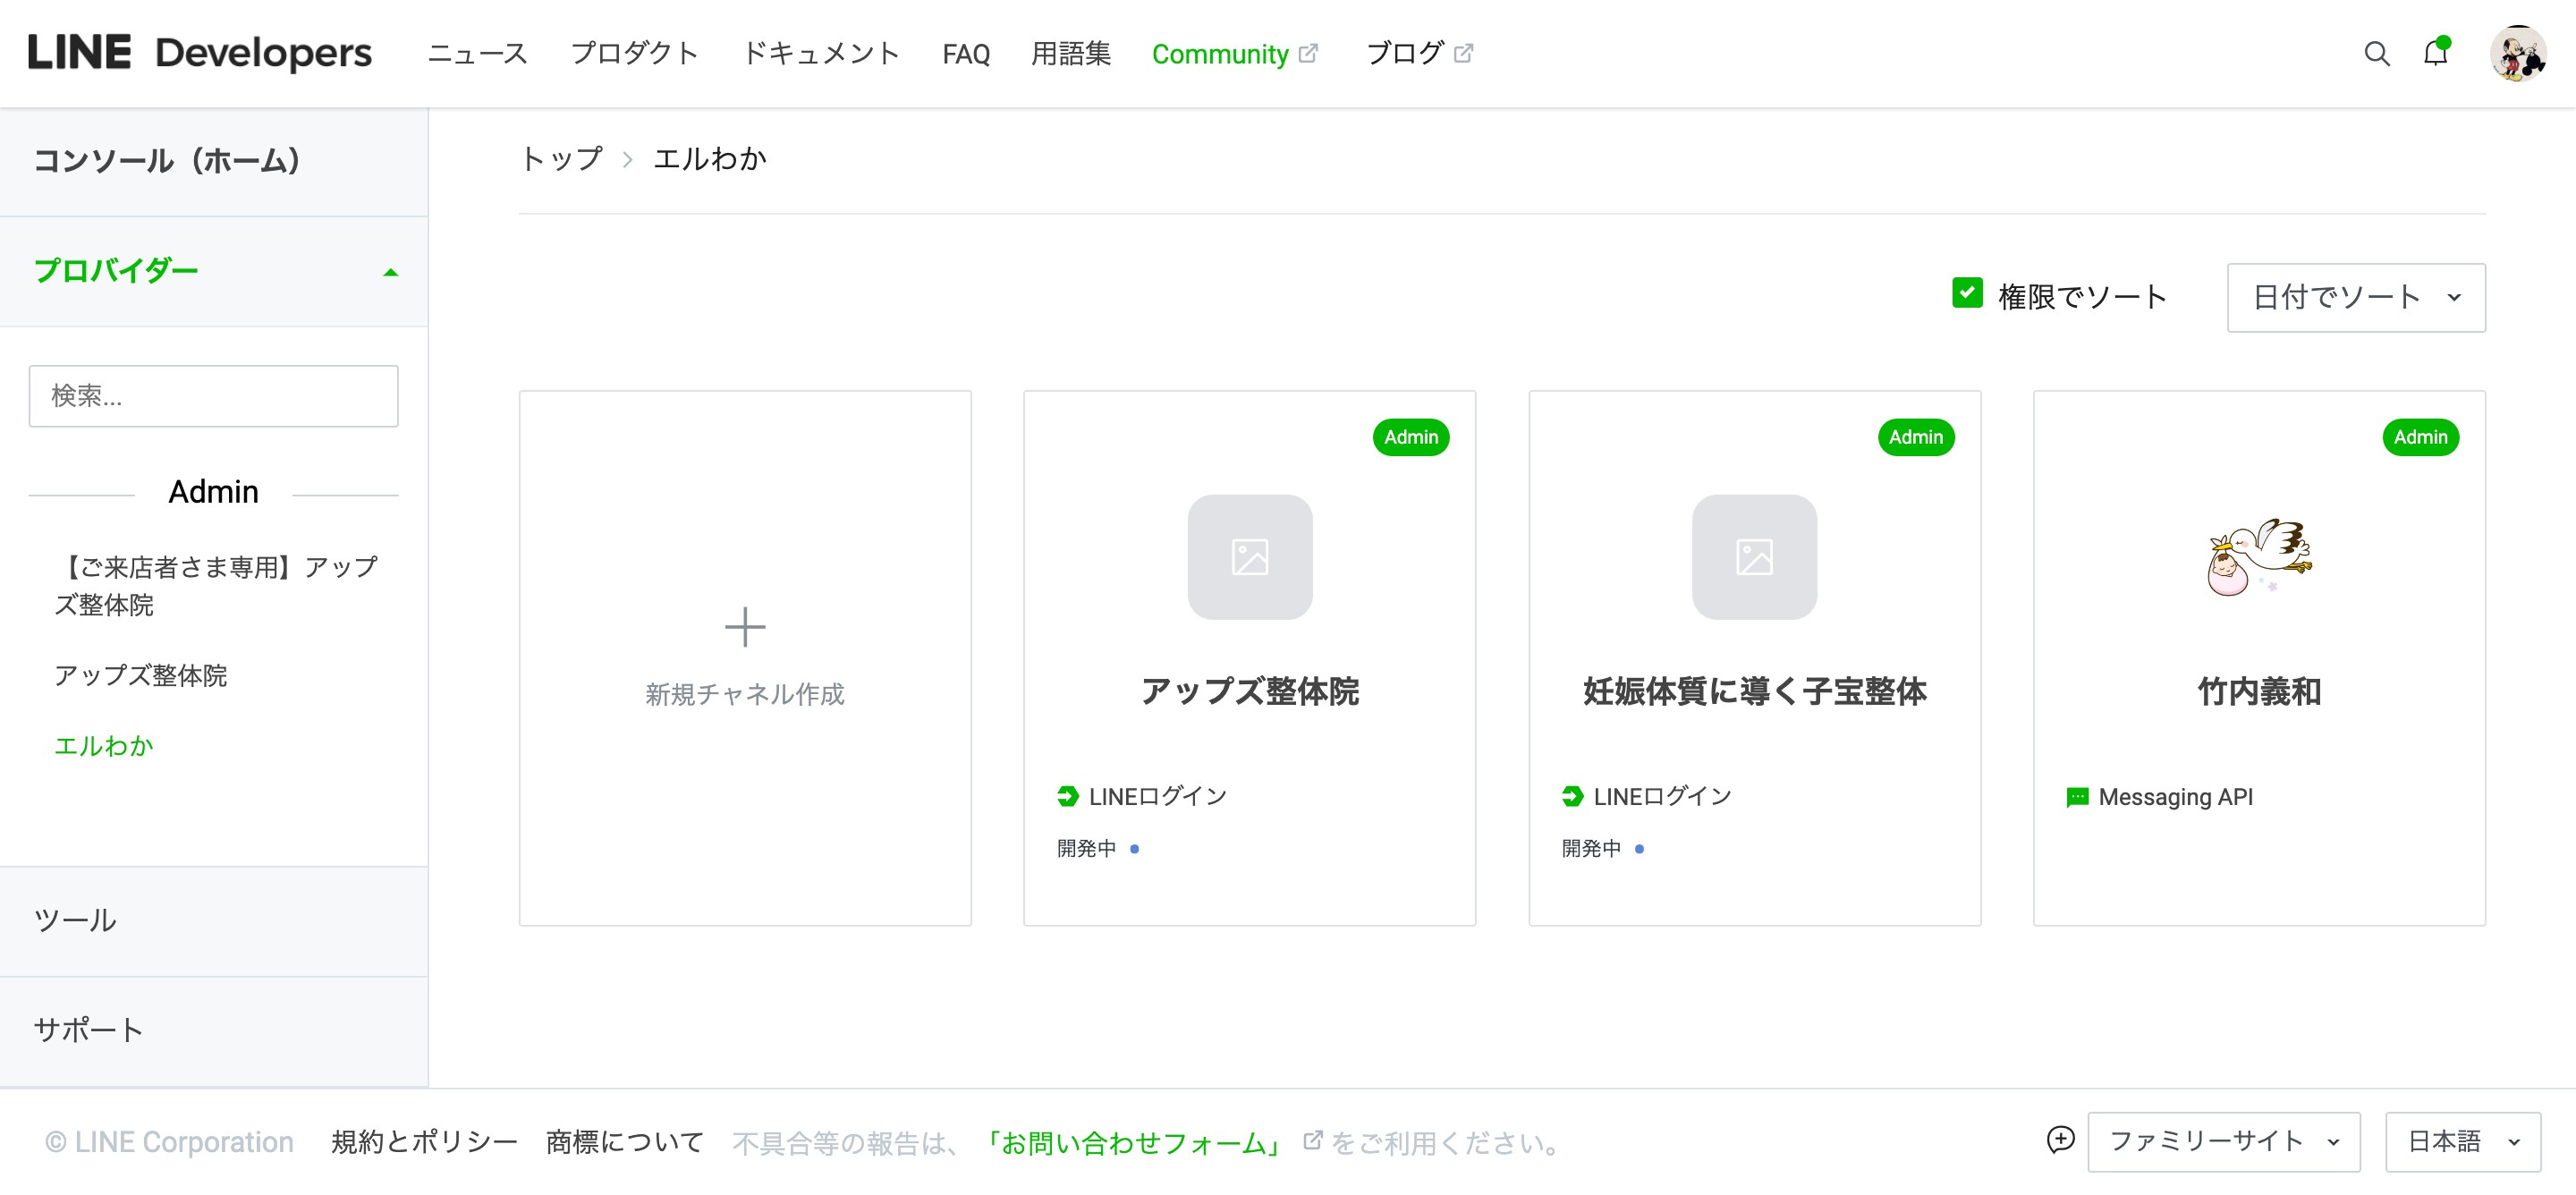Click the LINE Developers logo
This screenshot has width=2576, height=1195.
coord(200,53)
